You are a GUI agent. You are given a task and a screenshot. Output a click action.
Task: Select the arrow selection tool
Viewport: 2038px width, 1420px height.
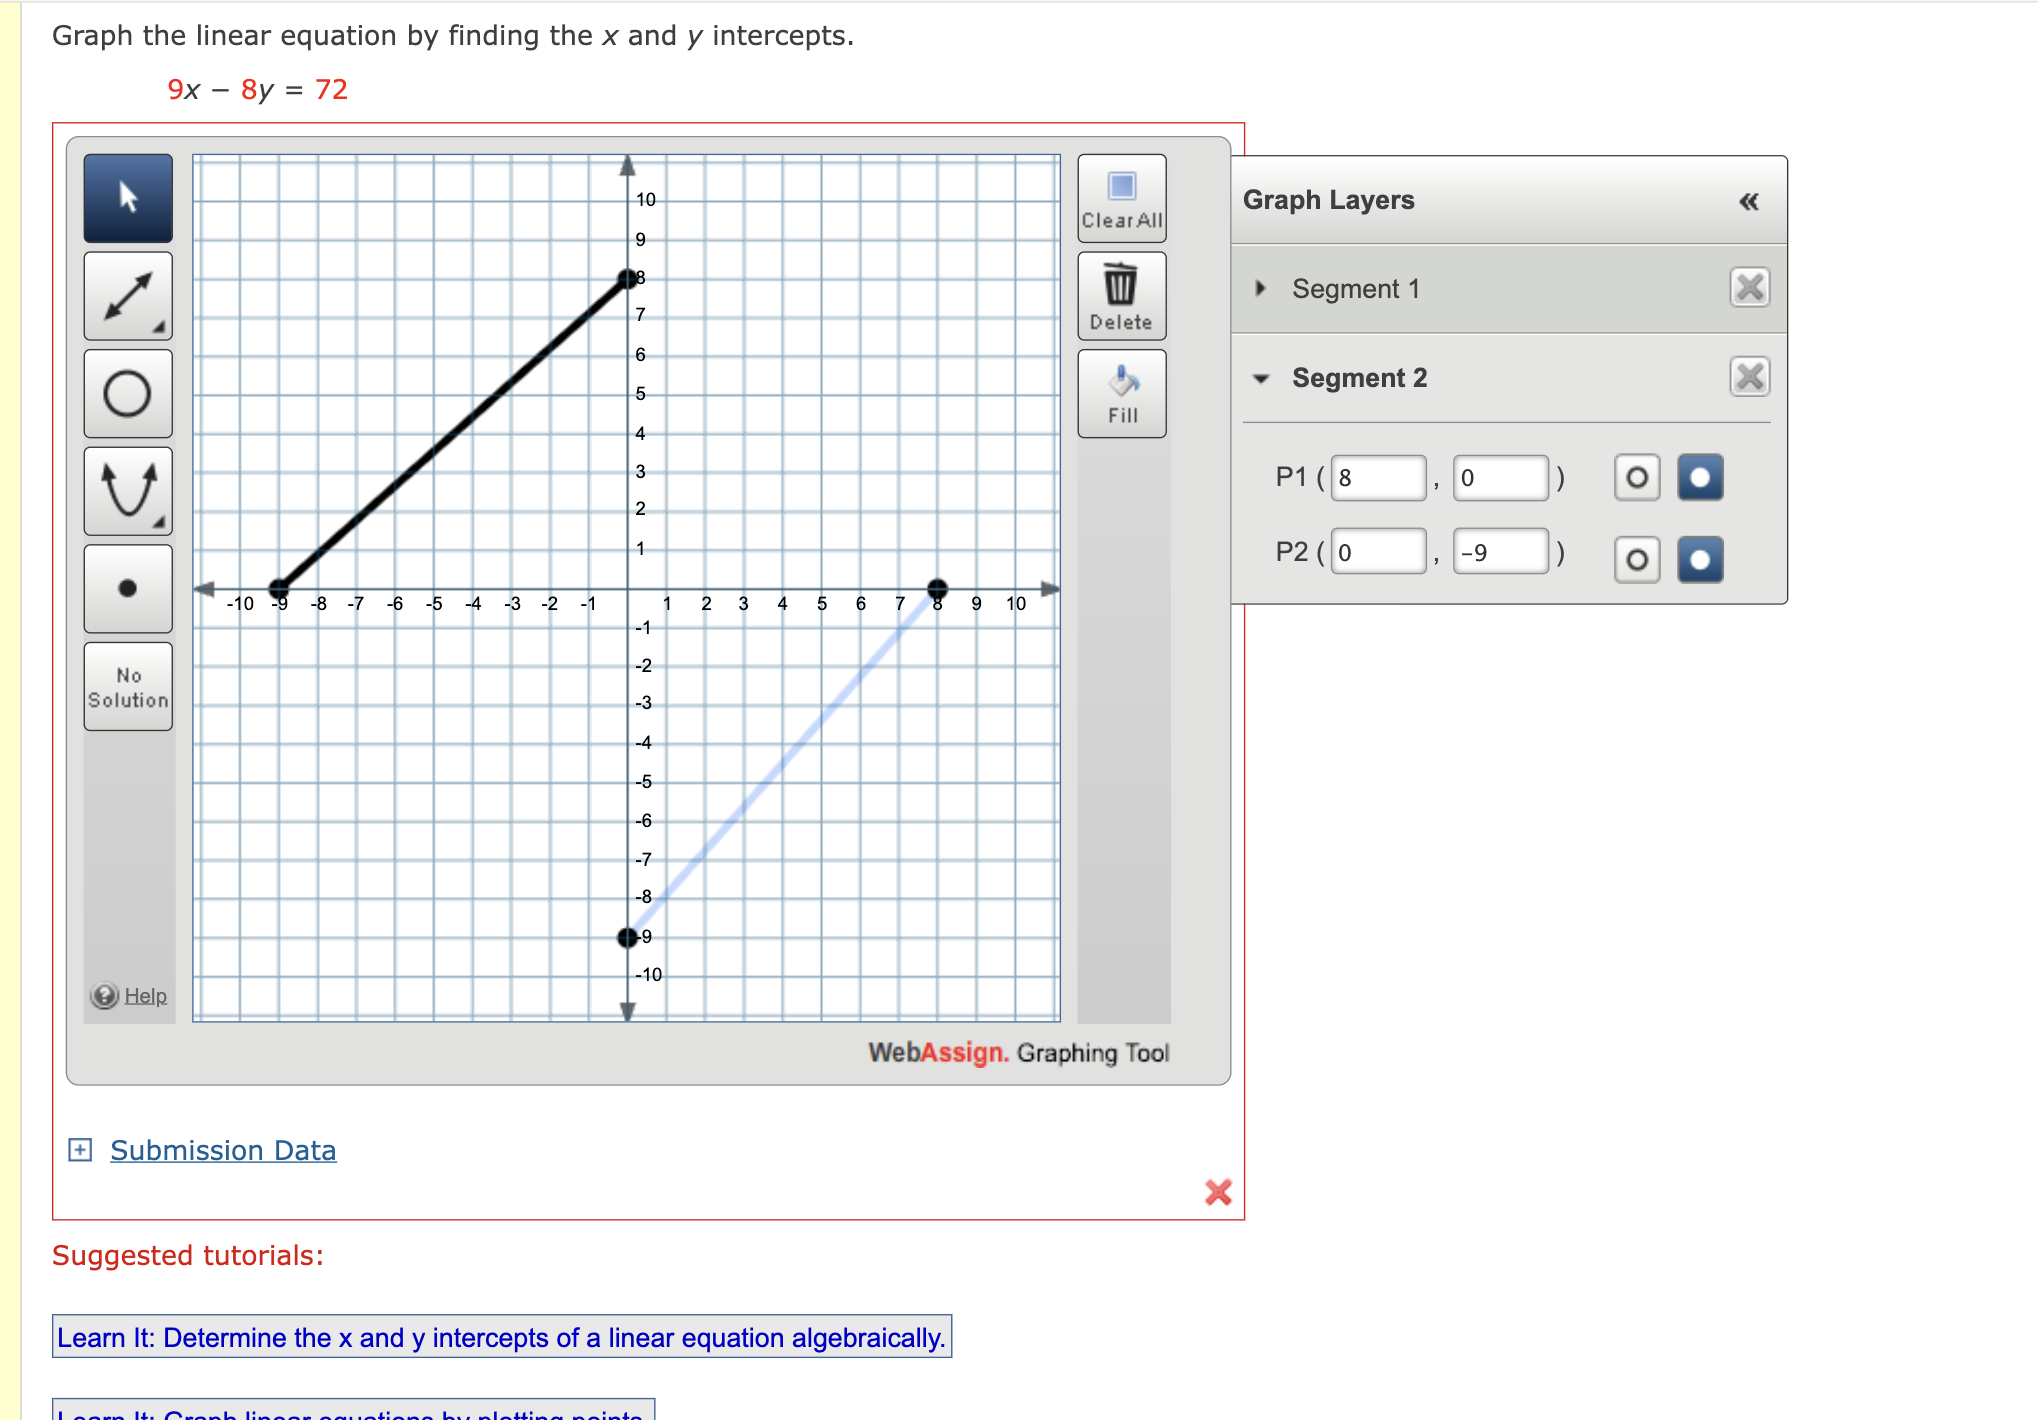click(x=128, y=197)
